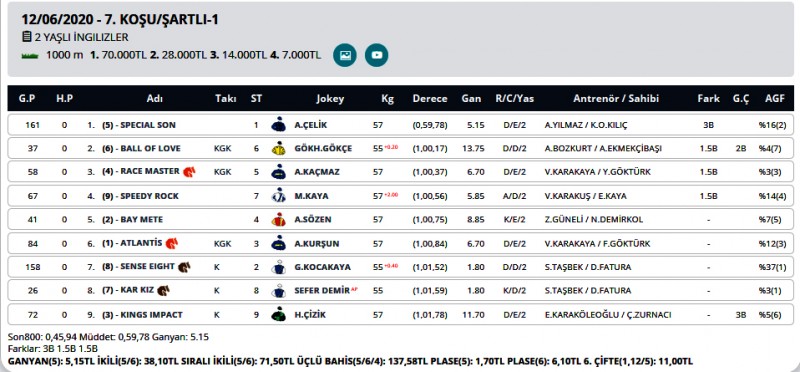Viewport: 800px width, 372px height.
Task: Click E.KARAKÖLEOĞLU / Ç.ZURNACI trainer-owner cell
Action: [608, 315]
